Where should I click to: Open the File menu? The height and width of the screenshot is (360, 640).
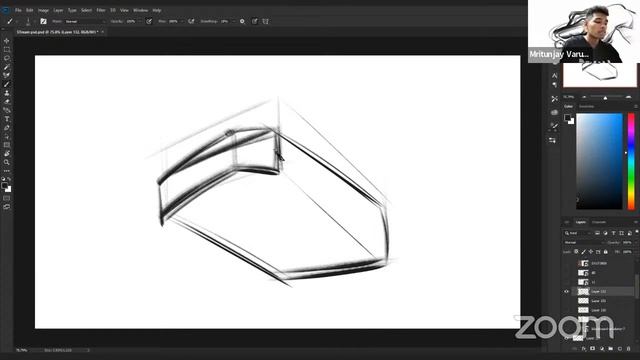(x=18, y=10)
